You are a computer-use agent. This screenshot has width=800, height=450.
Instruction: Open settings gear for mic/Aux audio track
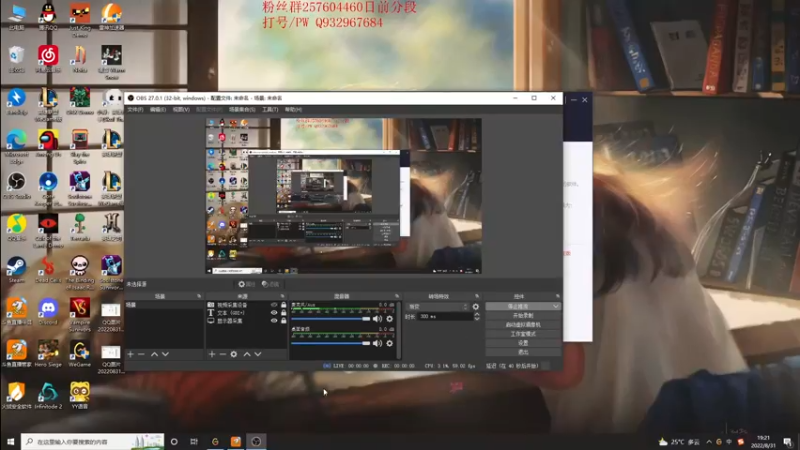coord(390,319)
